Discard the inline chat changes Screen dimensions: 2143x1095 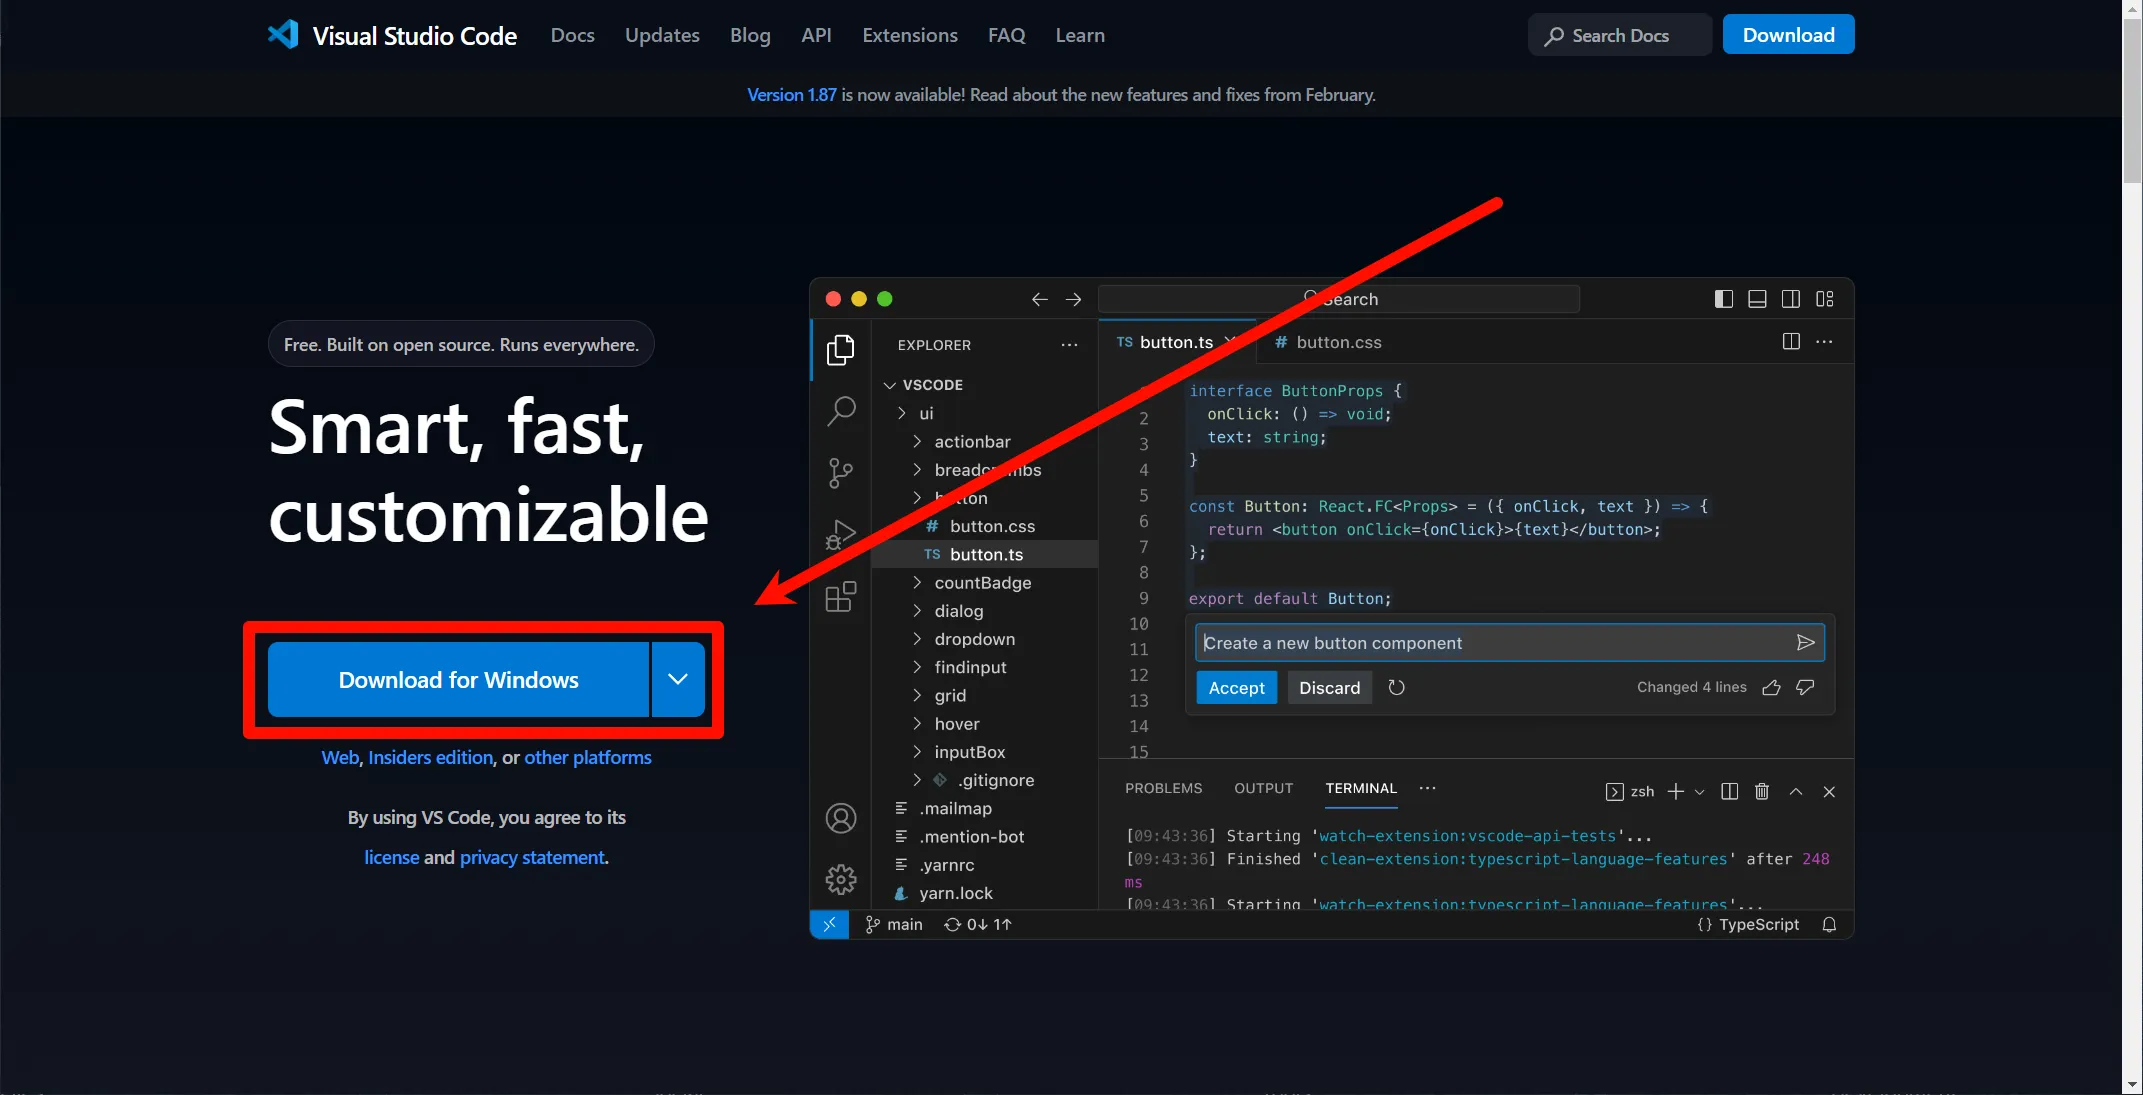1329,688
